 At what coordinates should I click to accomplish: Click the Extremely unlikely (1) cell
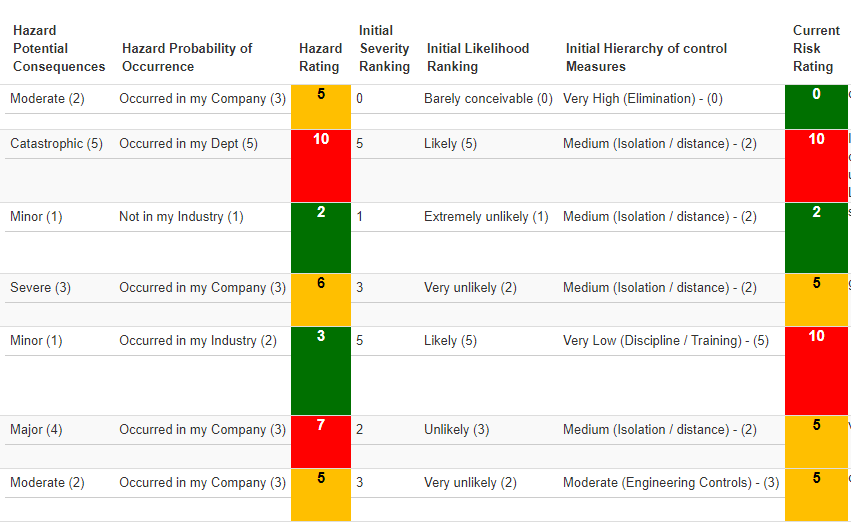[486, 217]
